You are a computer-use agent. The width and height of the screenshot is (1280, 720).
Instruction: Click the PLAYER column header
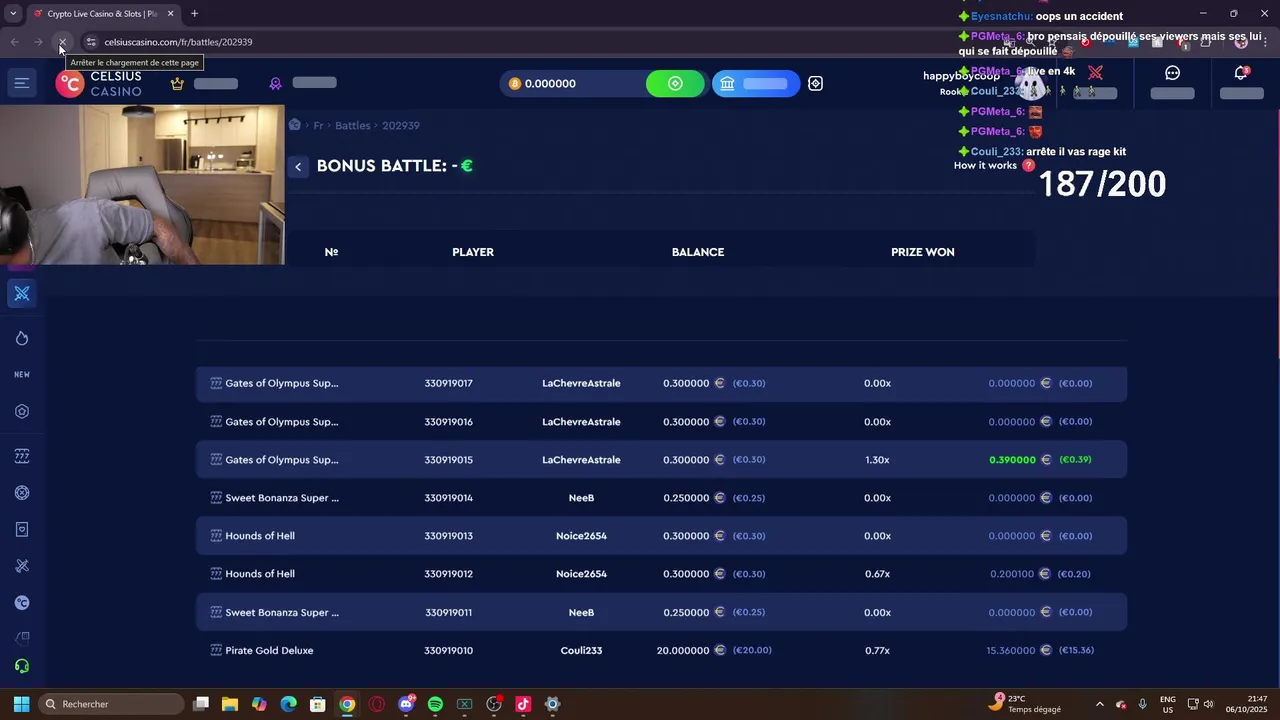point(473,252)
